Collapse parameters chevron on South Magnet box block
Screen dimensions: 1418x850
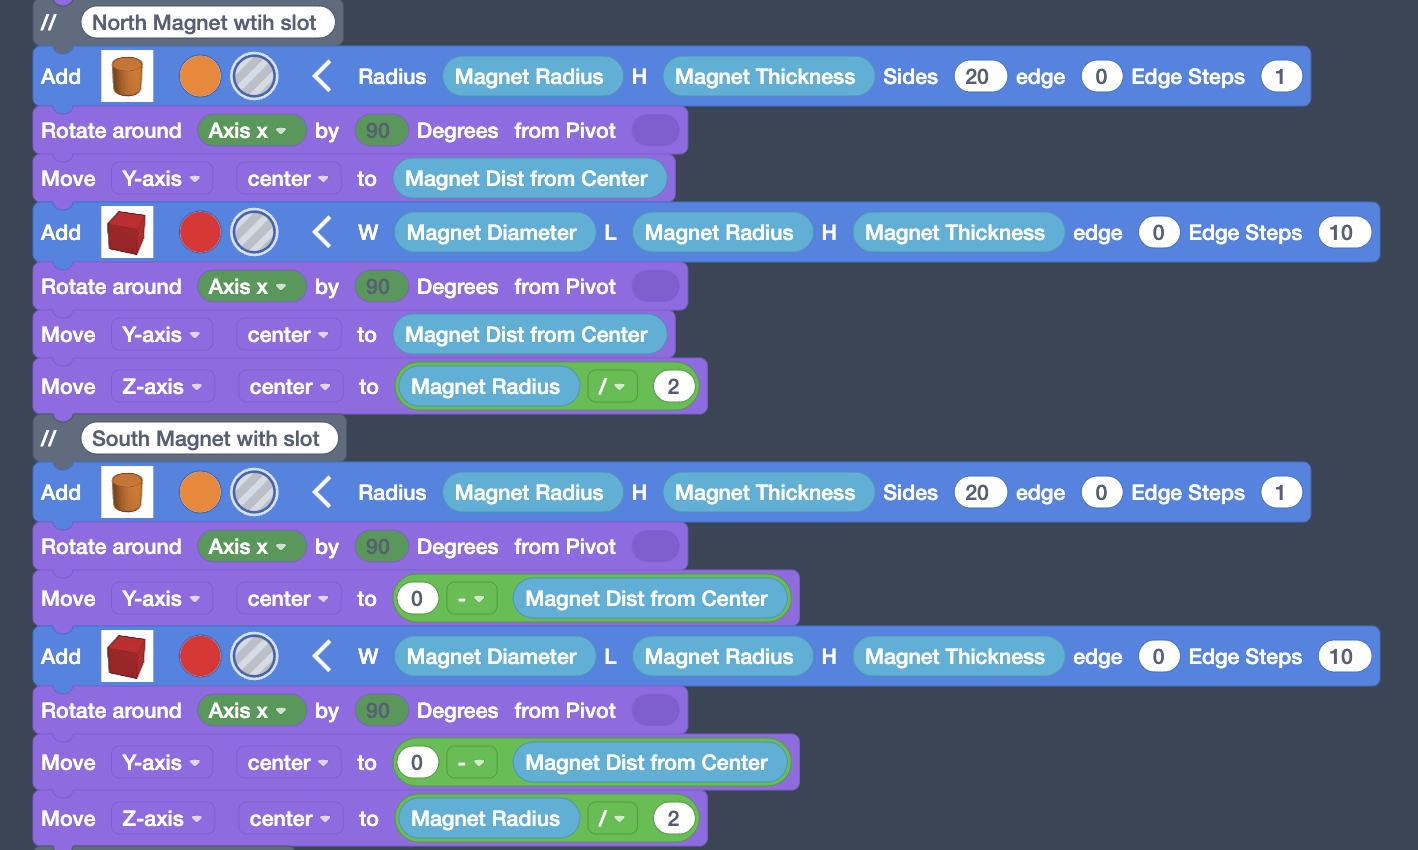pyautogui.click(x=322, y=656)
